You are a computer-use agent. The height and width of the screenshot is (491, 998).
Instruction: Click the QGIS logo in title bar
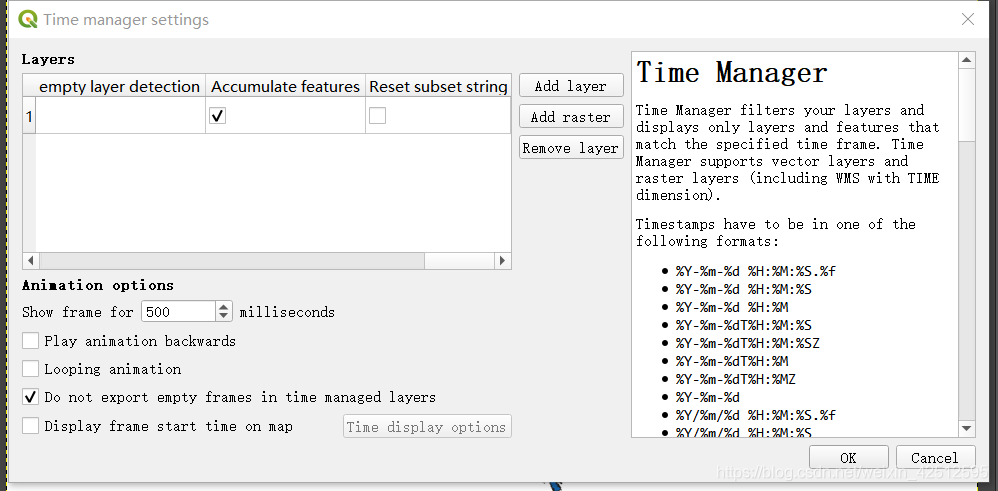pyautogui.click(x=28, y=20)
